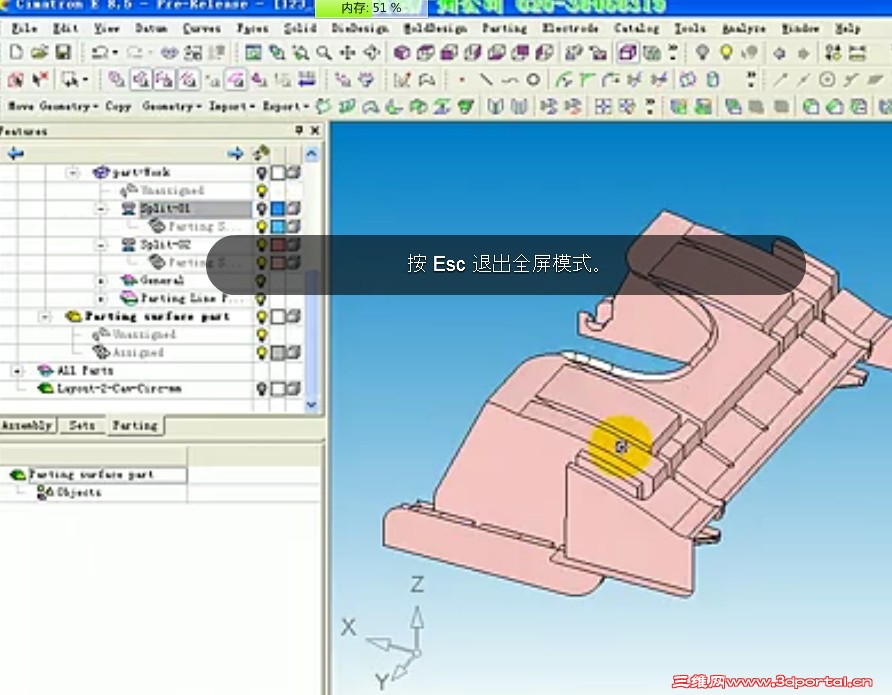
Task: Toggle bulb of Parting S under Split-01
Action: pyautogui.click(x=261, y=226)
